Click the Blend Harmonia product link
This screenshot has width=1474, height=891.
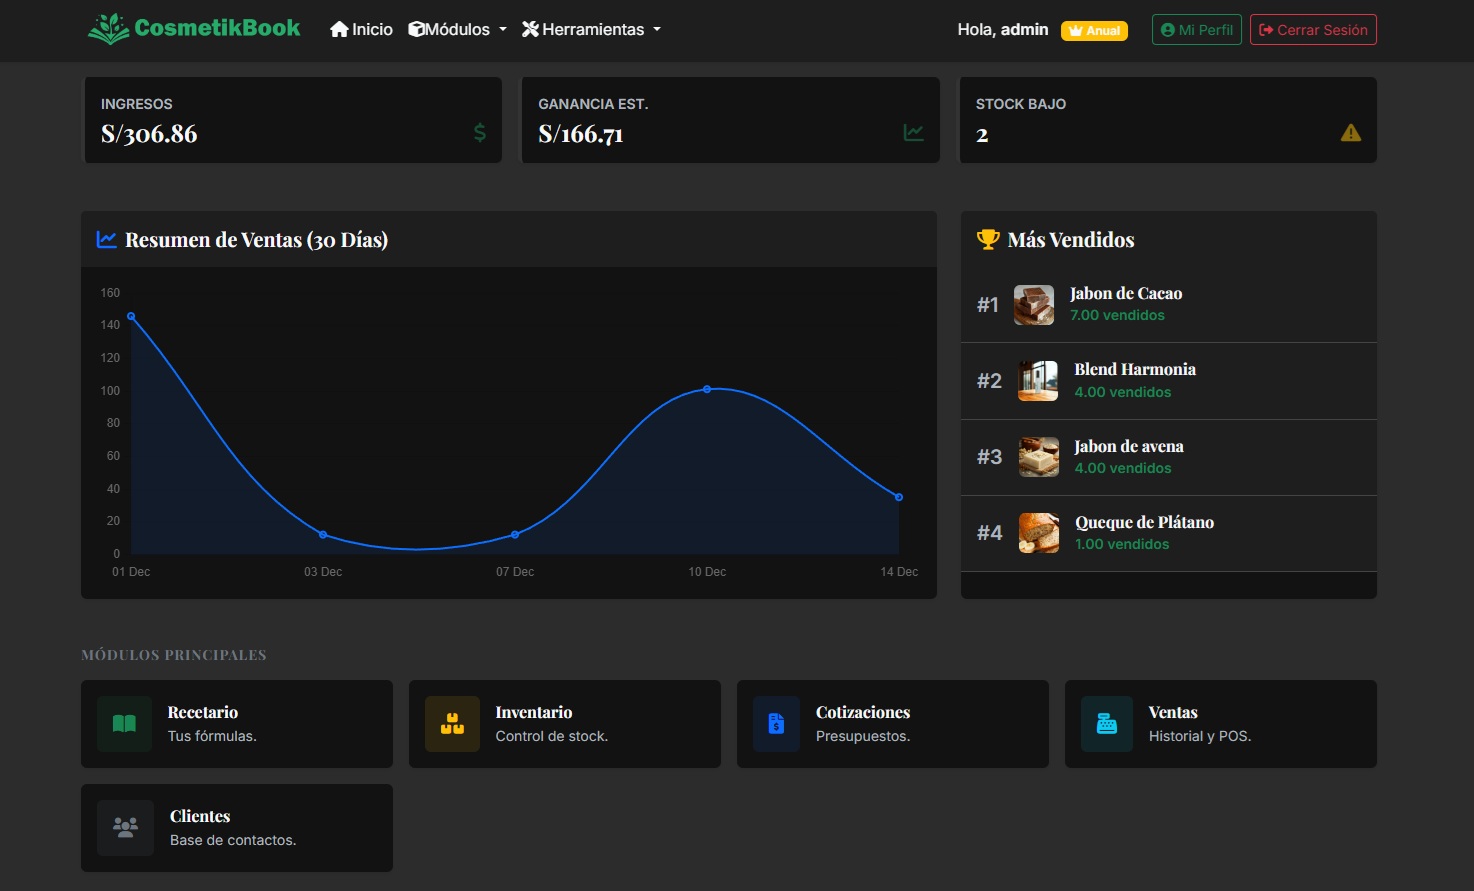[1134, 369]
